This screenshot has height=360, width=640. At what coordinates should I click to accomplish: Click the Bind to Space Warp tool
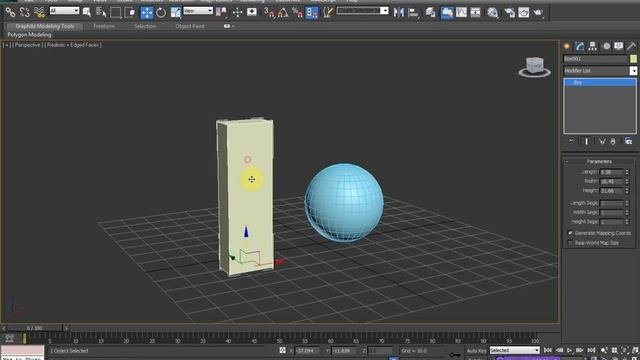(x=40, y=13)
